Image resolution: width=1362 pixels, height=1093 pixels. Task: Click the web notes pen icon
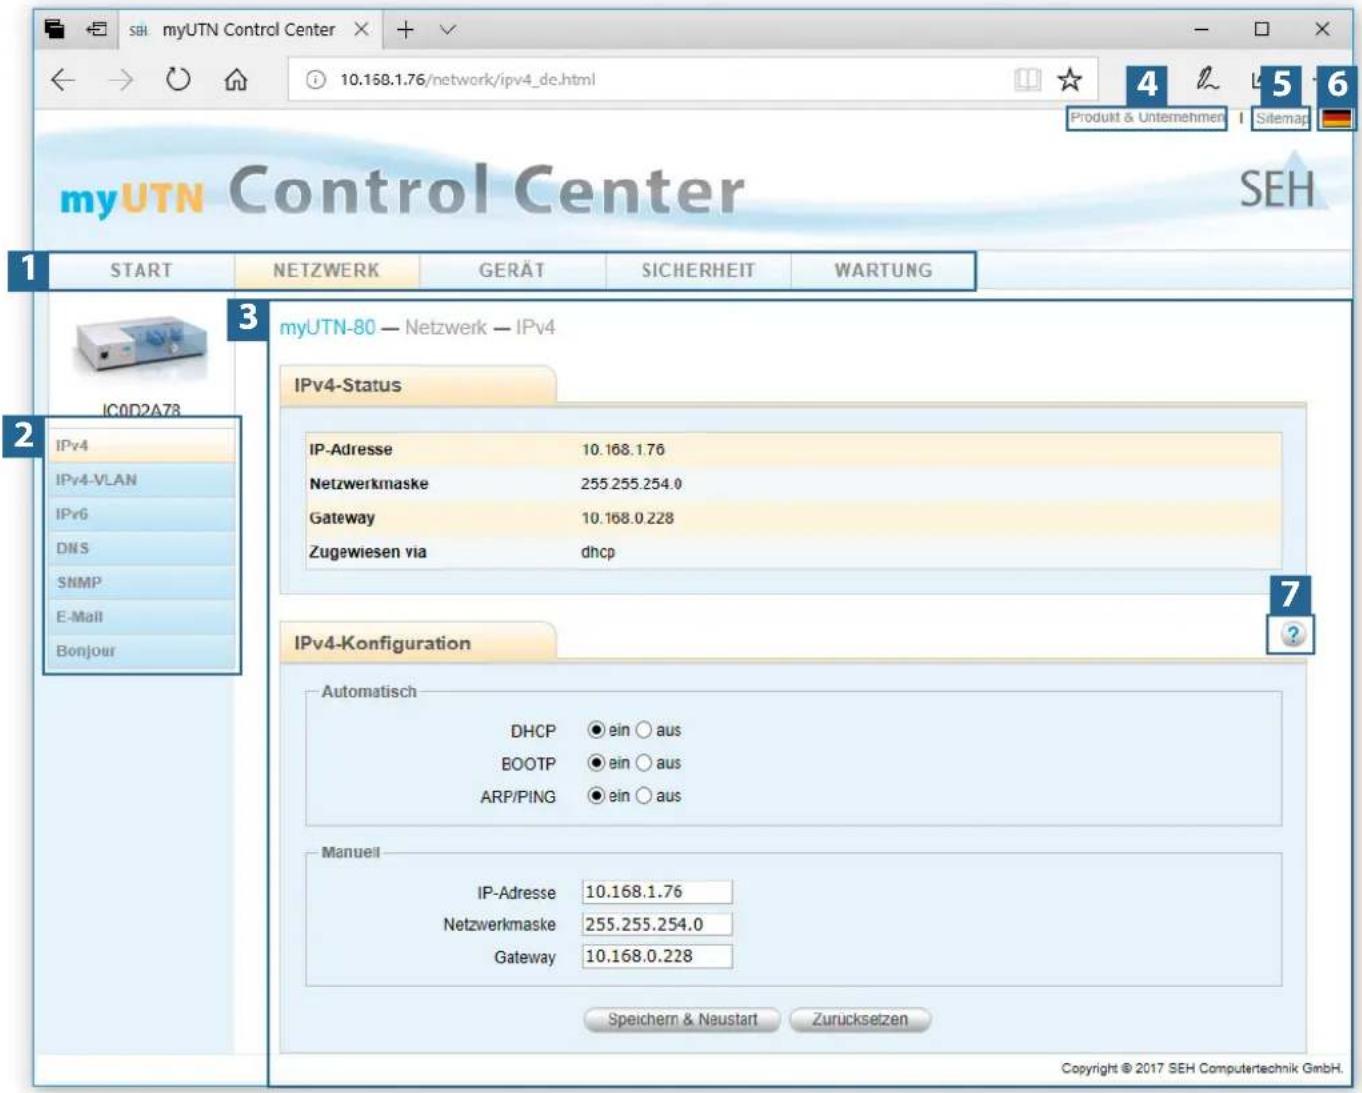tap(1207, 78)
